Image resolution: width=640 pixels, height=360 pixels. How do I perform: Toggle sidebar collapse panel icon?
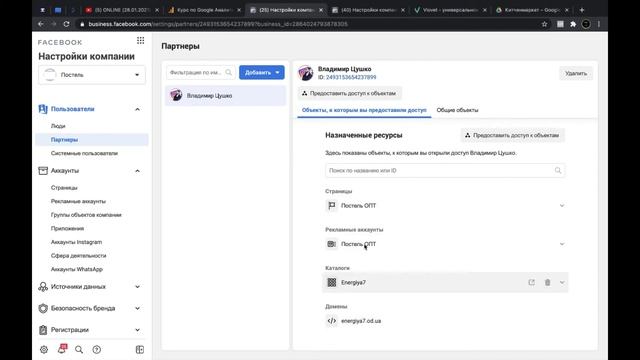[x=140, y=349]
